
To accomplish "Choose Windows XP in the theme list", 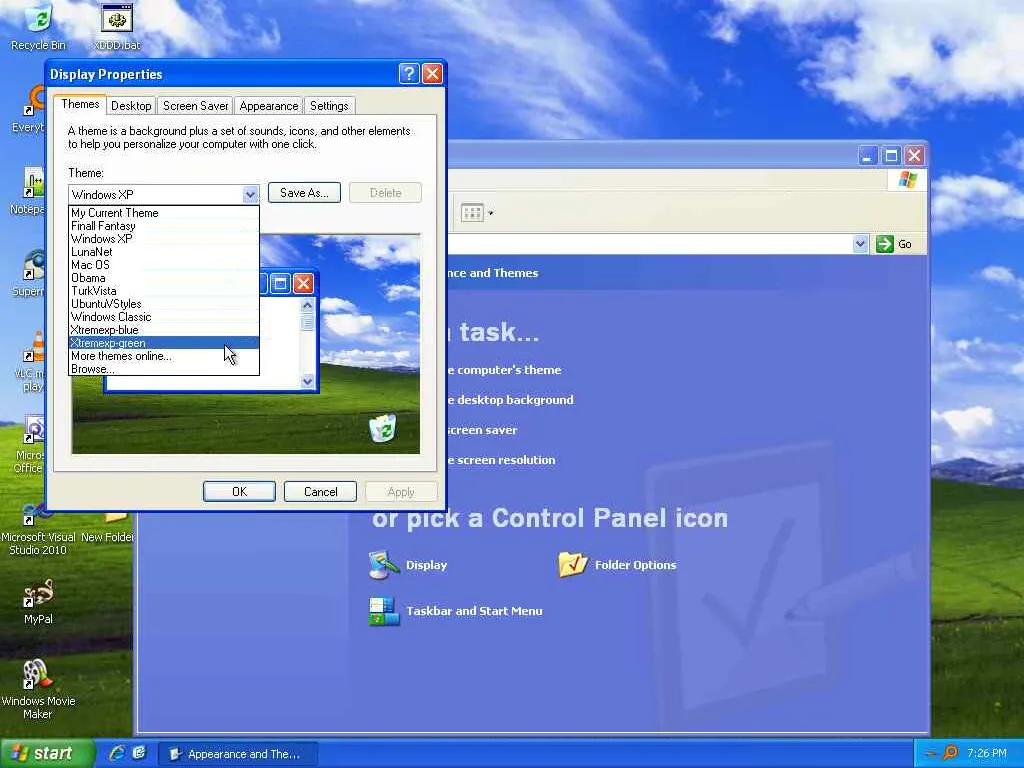I will tap(164, 239).
